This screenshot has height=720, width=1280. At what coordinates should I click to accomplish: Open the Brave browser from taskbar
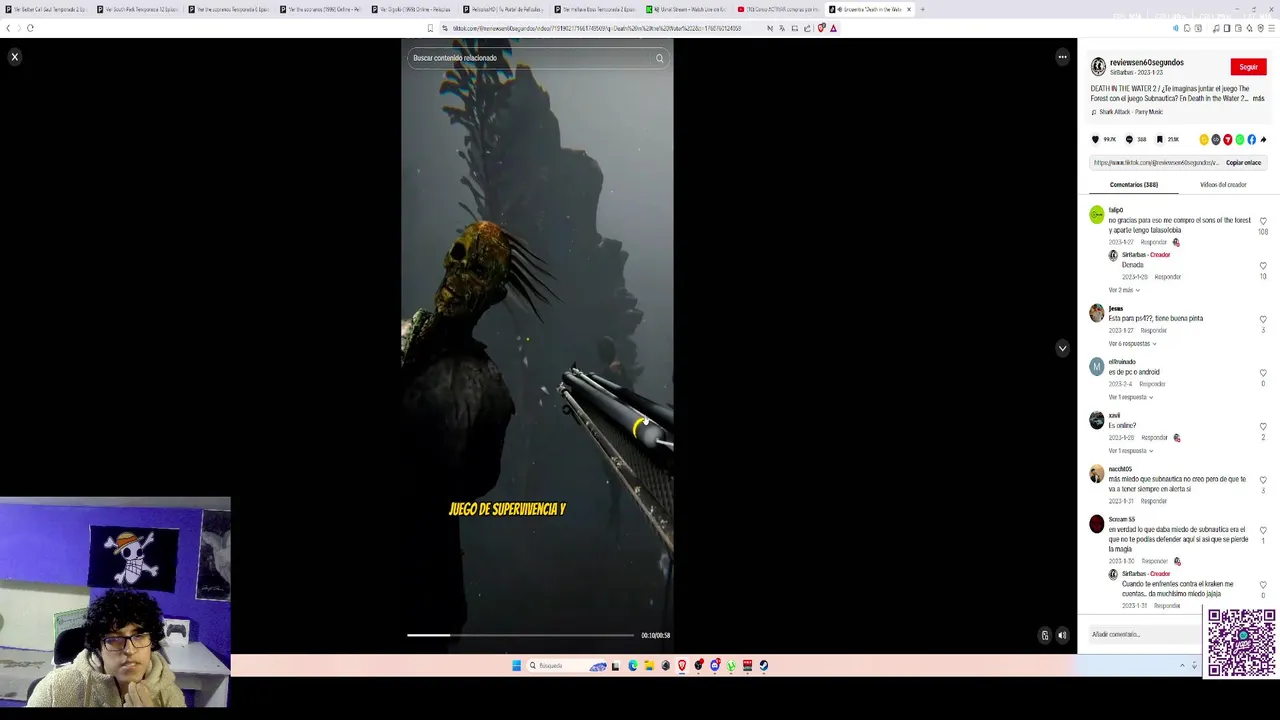tap(682, 665)
